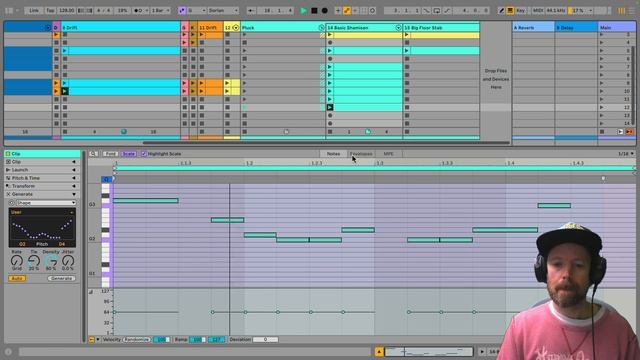Toggle the Highlight Scale checkbox
Viewport: 640px width, 360px height.
click(144, 154)
